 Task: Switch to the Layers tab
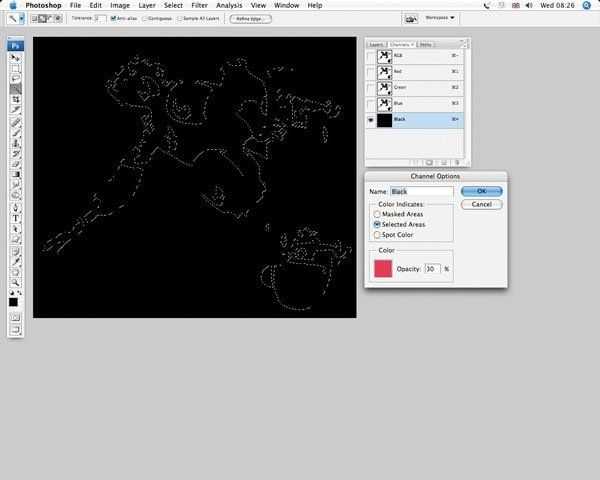tap(376, 44)
